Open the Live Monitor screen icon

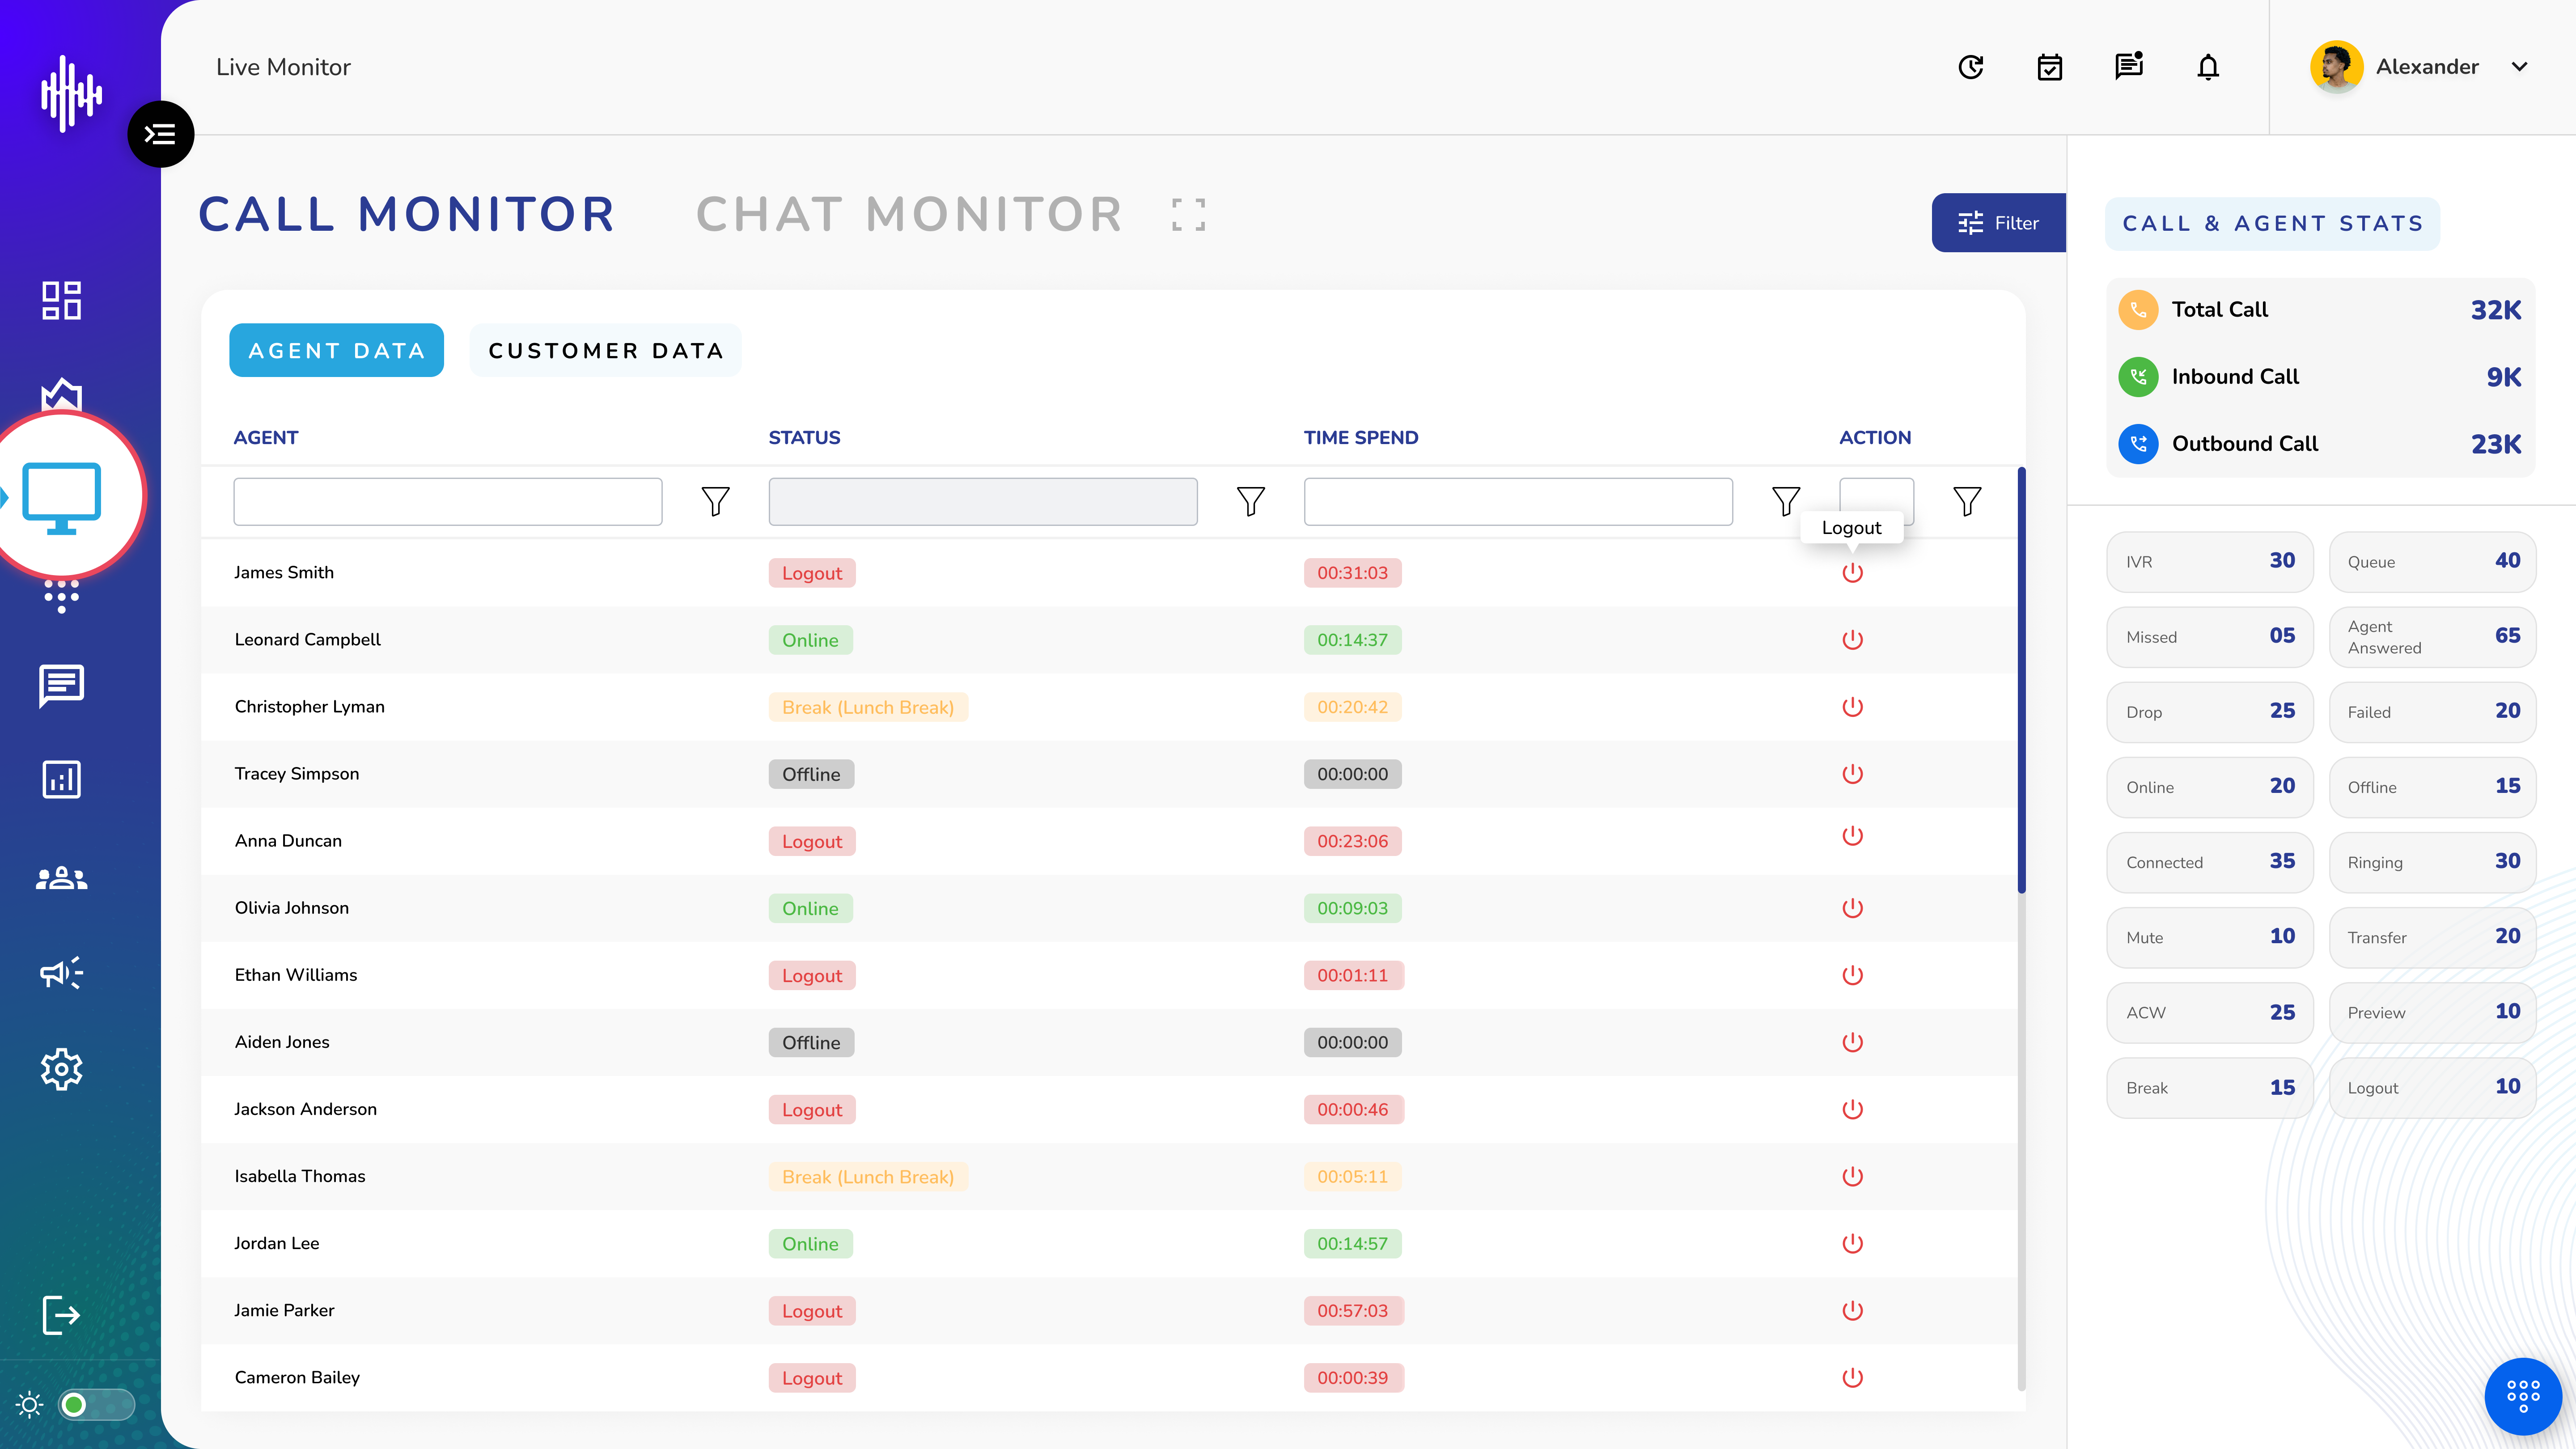click(x=62, y=497)
